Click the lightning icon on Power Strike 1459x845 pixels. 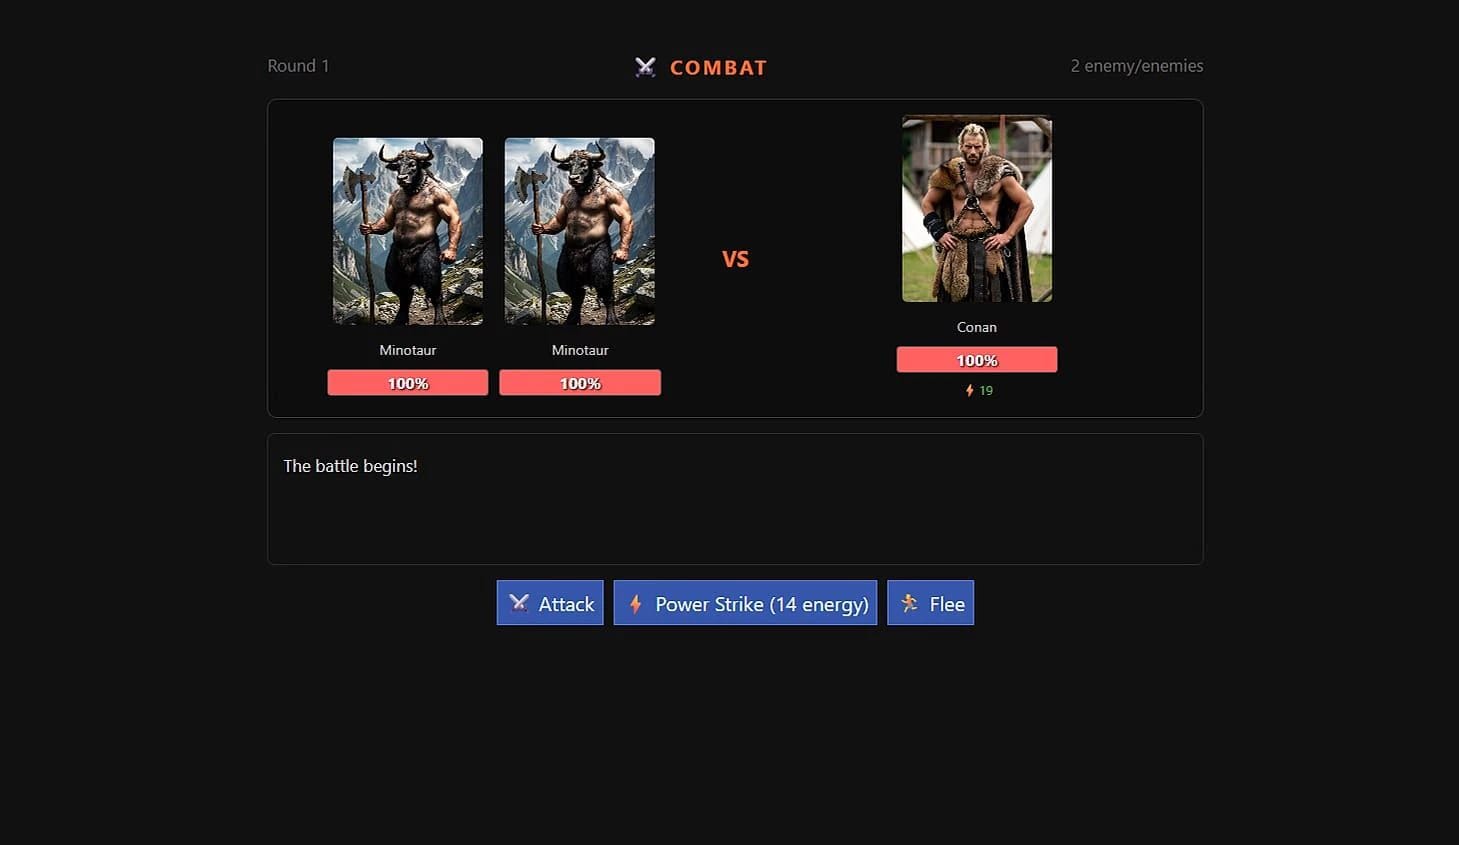click(635, 604)
